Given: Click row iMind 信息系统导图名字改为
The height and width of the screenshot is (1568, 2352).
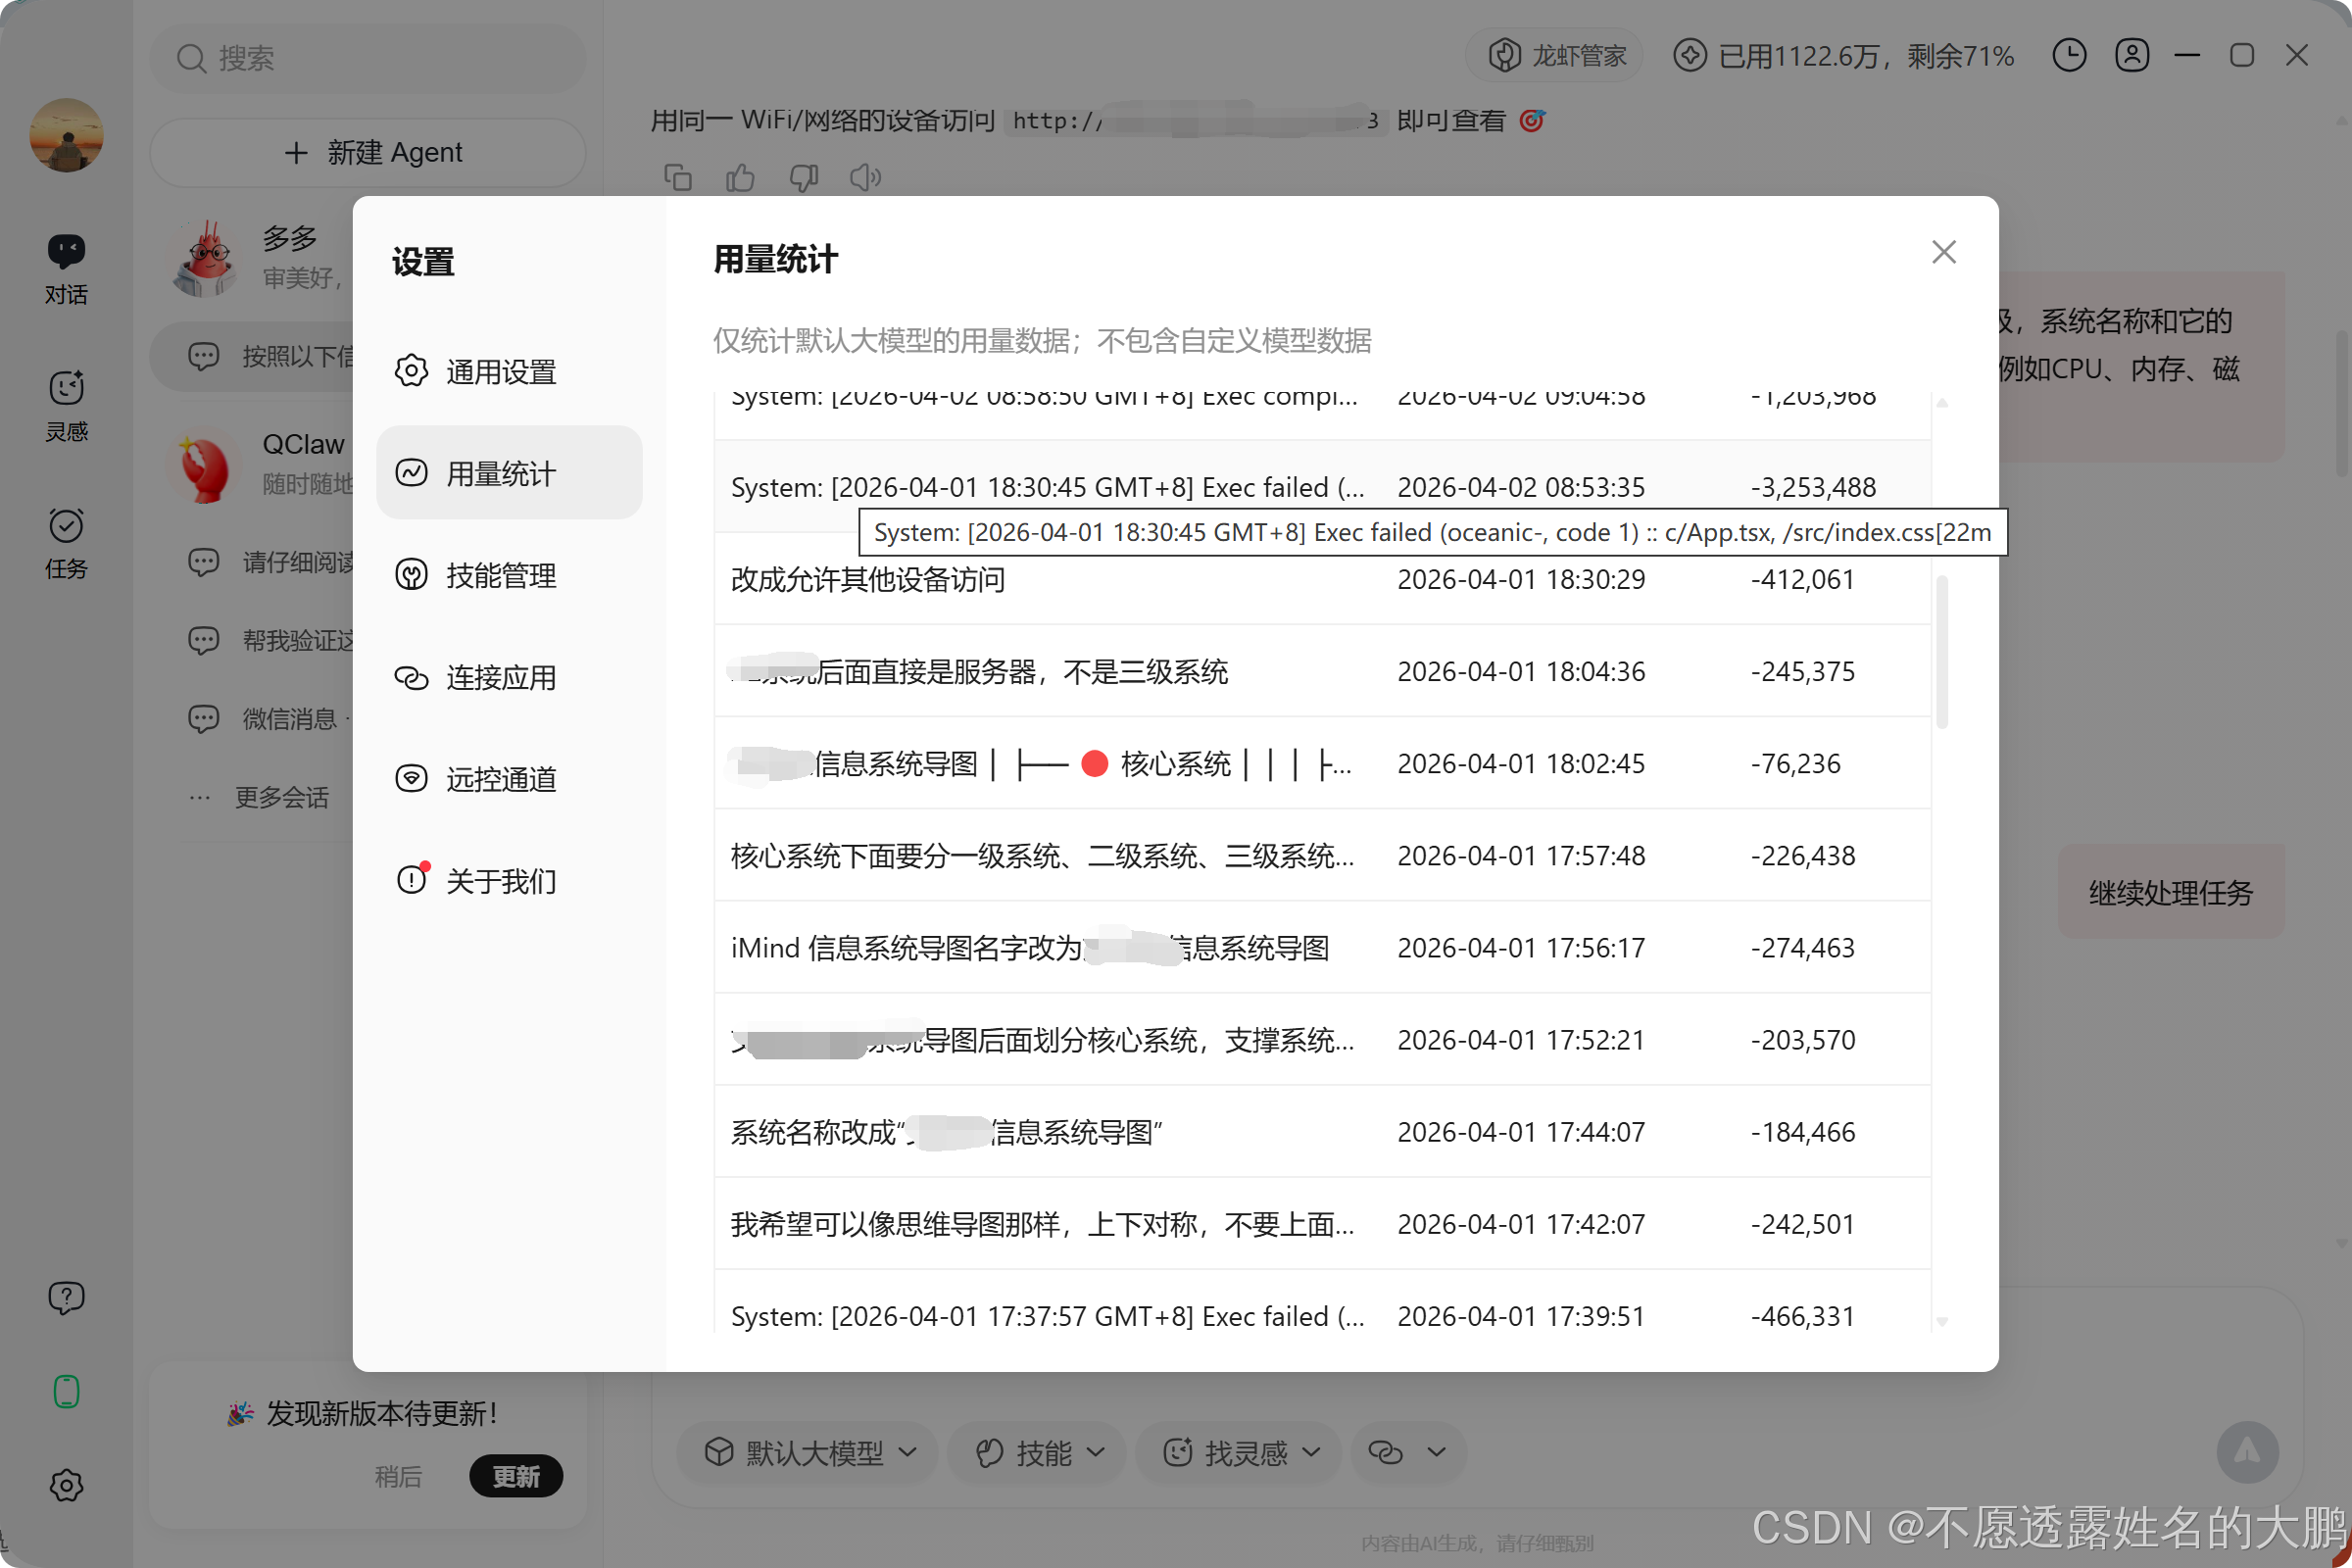Looking at the screenshot, I should (1322, 947).
